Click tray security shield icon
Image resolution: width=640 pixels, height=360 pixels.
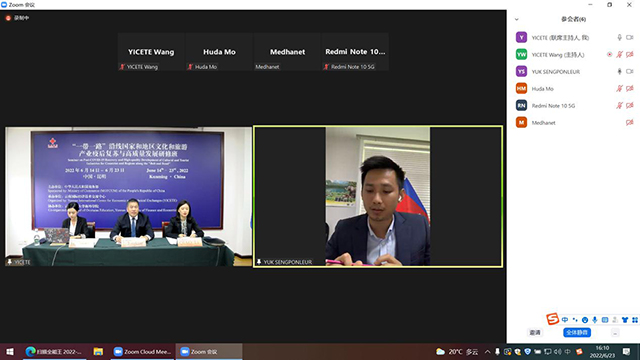[x=527, y=351]
